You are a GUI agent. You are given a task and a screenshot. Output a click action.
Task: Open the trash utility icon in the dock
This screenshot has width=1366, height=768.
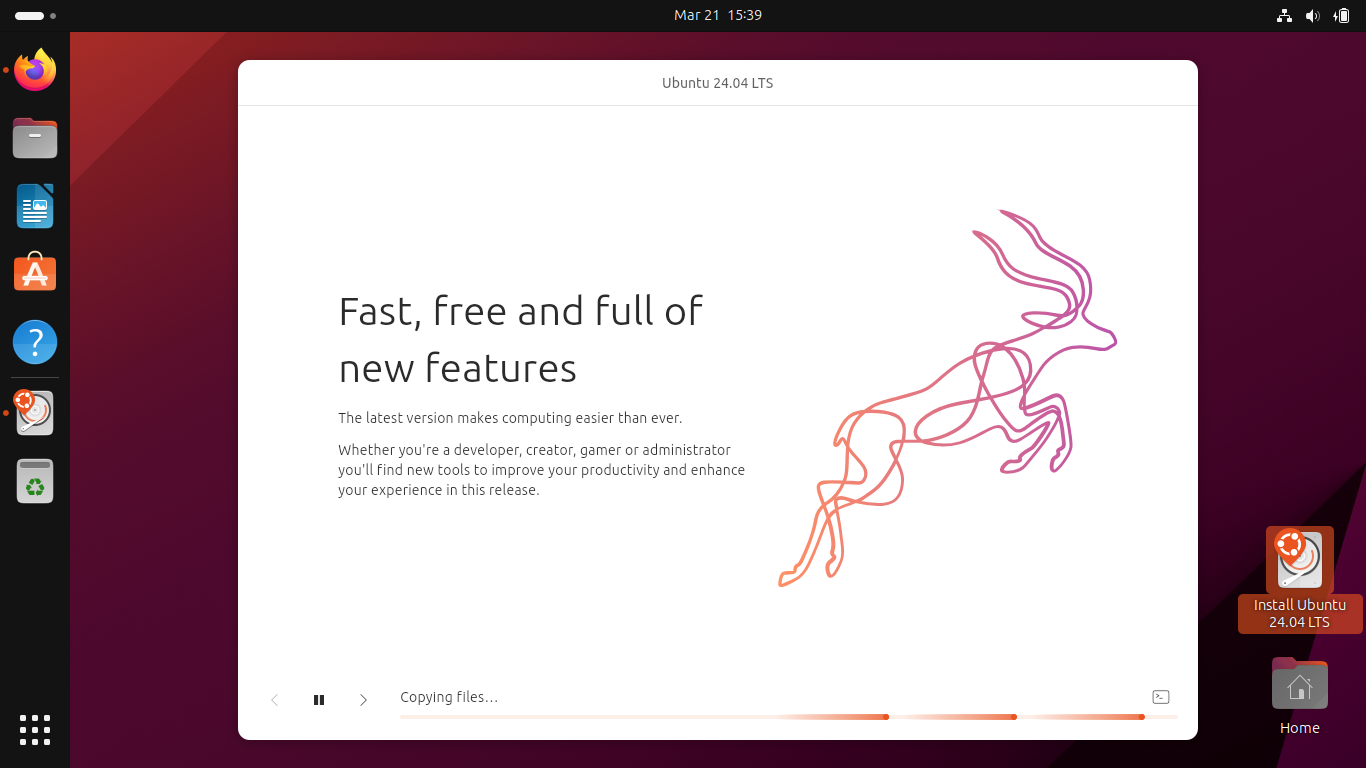(34, 481)
